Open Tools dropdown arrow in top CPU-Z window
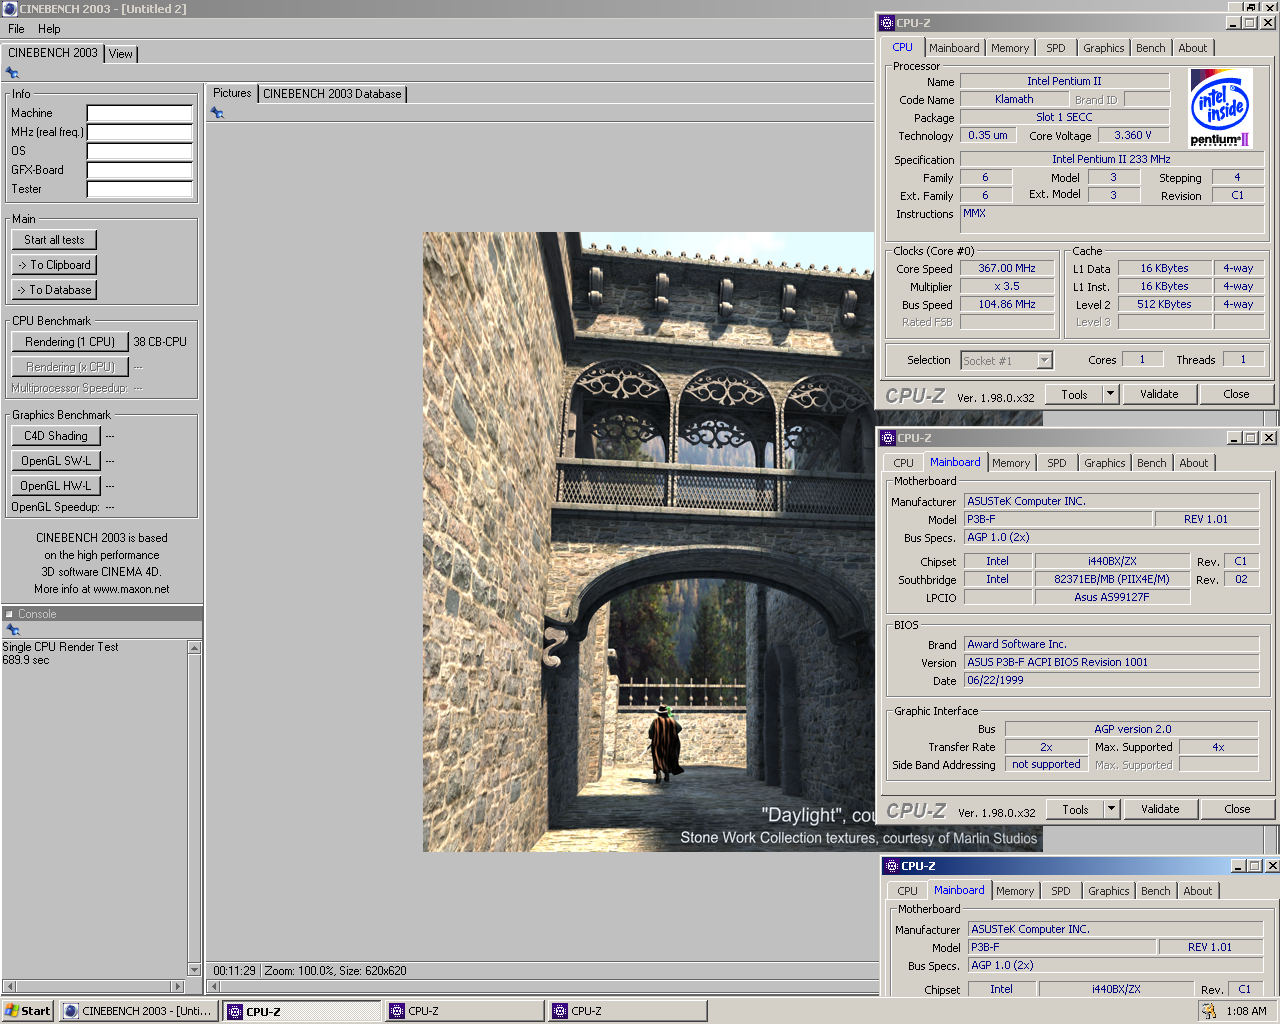The image size is (1280, 1024). tap(1110, 394)
